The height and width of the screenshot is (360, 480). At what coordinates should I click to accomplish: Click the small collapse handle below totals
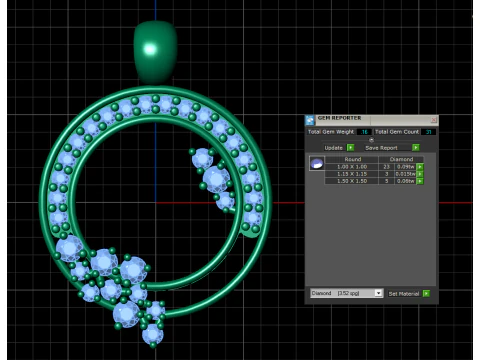coord(371,140)
